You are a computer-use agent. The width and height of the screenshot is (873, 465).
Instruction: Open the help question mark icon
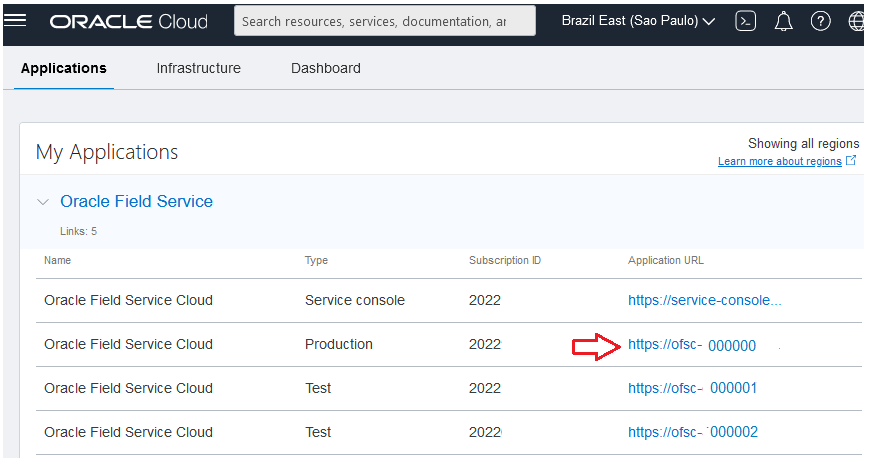click(820, 22)
